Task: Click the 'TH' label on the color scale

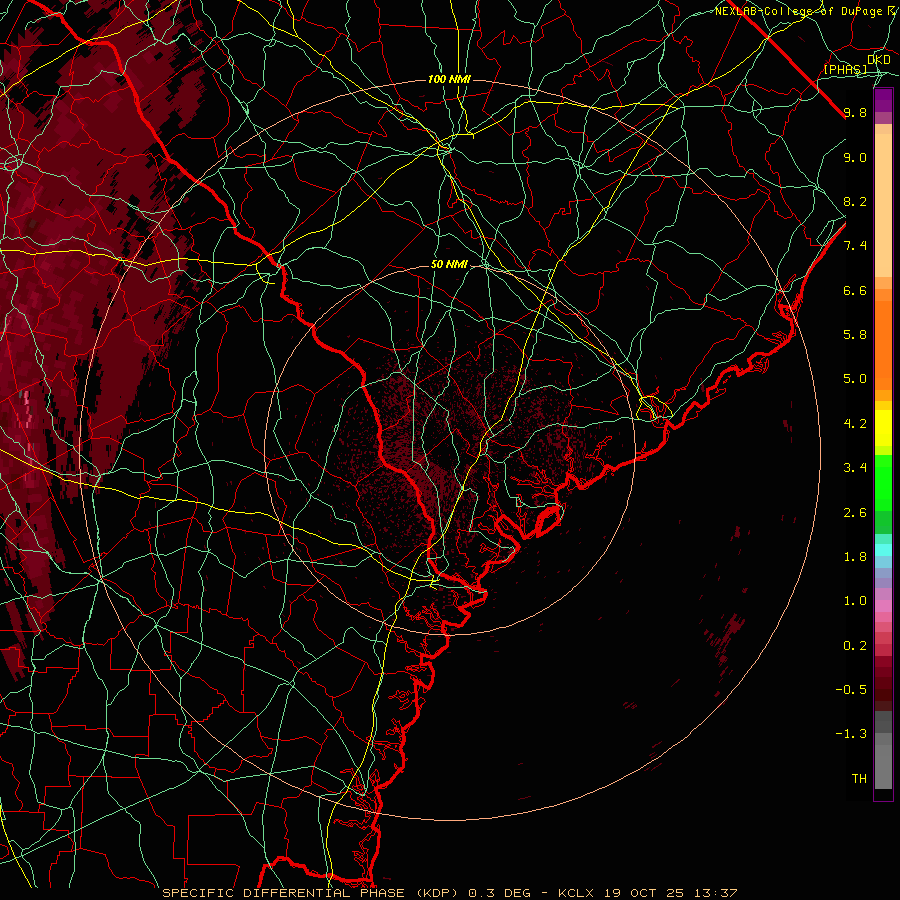Action: (859, 778)
